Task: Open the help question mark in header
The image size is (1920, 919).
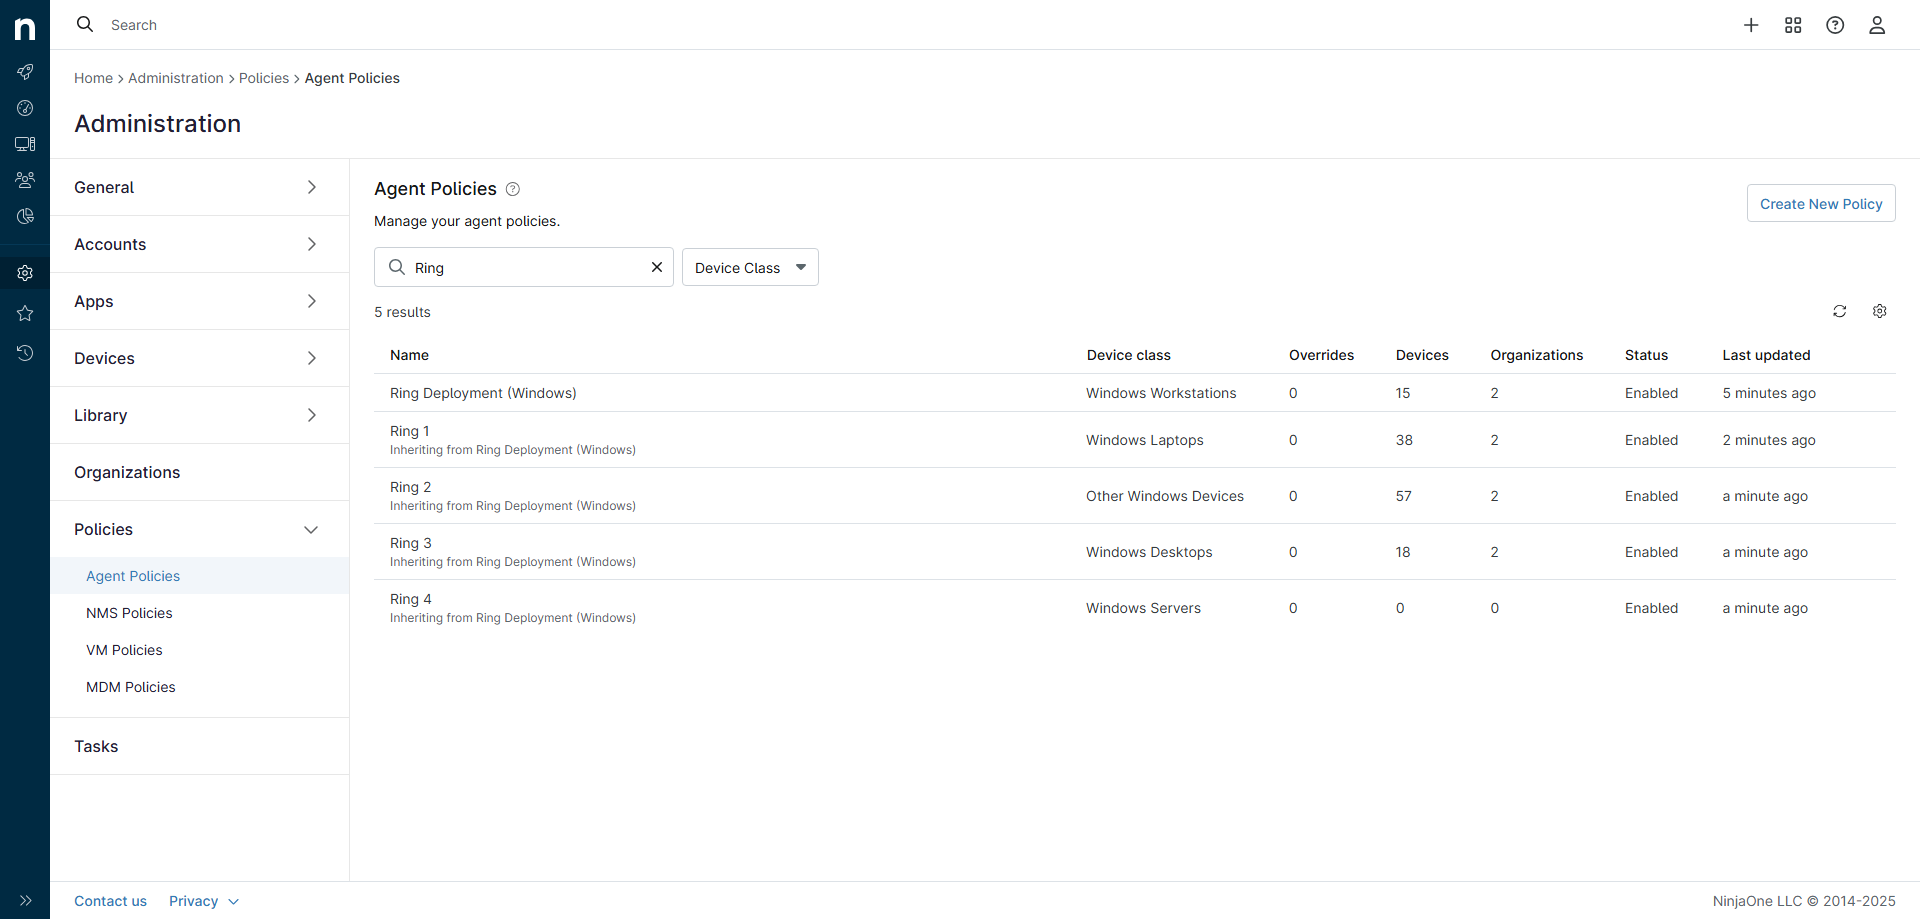Action: (x=1835, y=25)
